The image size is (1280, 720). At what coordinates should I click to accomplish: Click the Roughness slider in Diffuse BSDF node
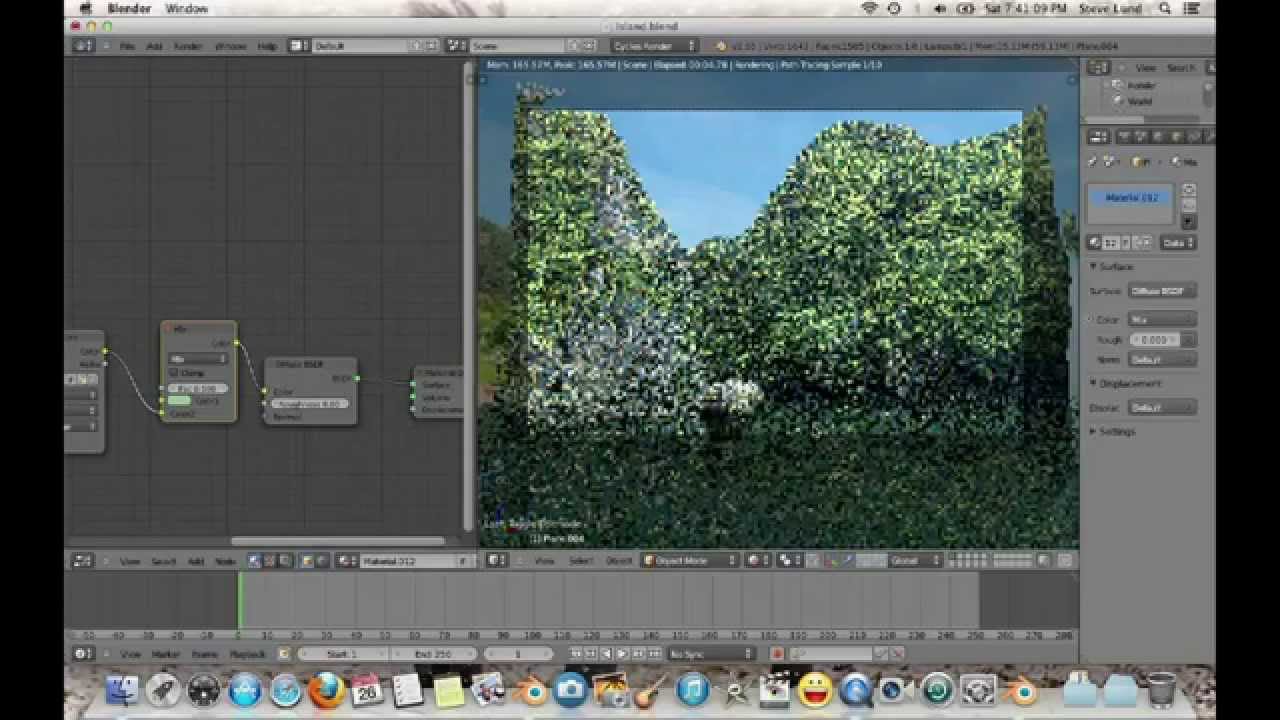click(310, 404)
